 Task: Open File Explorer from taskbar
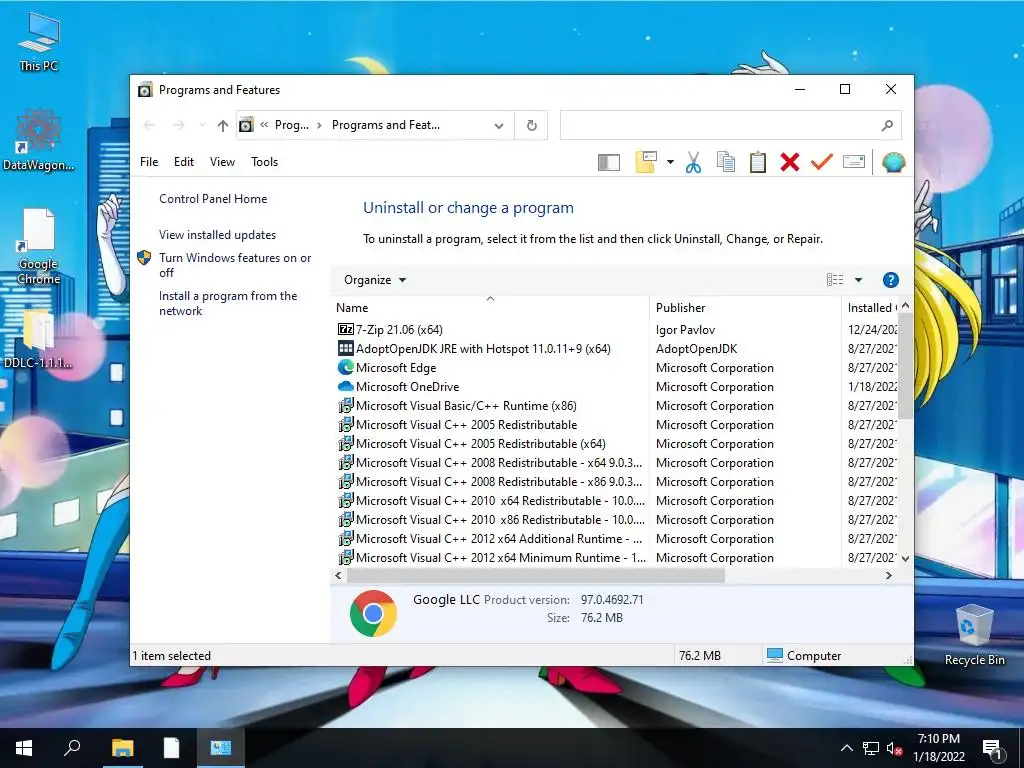click(122, 748)
